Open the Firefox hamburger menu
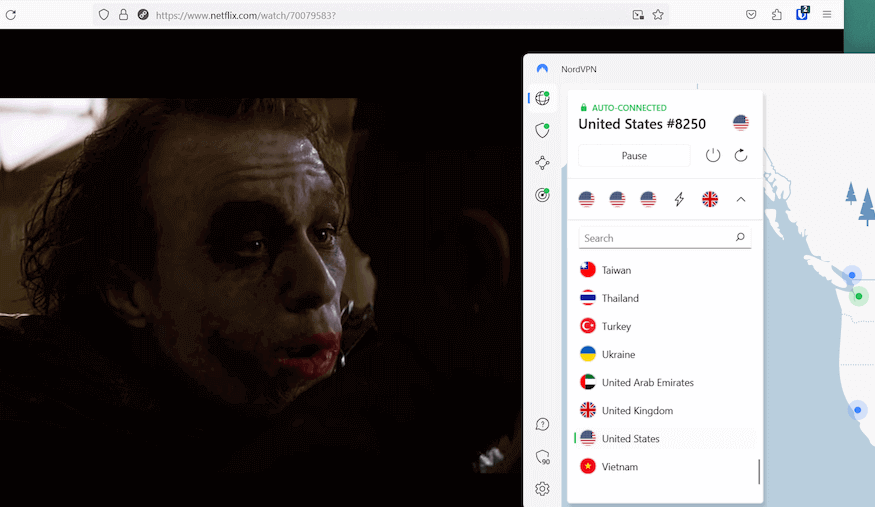Screen dimensions: 875x507 click(x=827, y=15)
